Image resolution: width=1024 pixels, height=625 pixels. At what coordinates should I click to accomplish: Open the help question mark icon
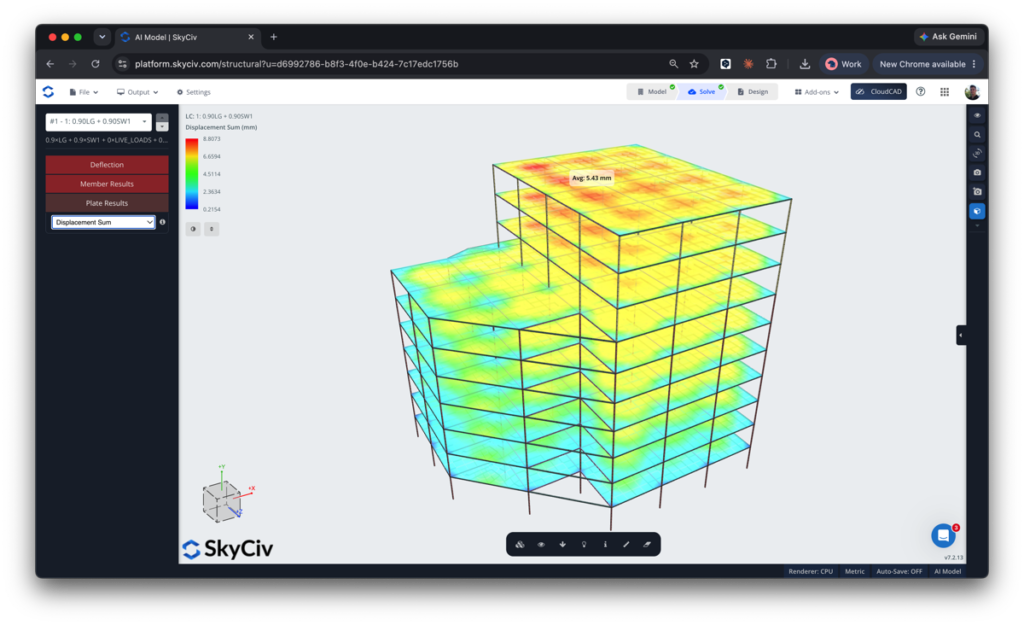click(920, 91)
